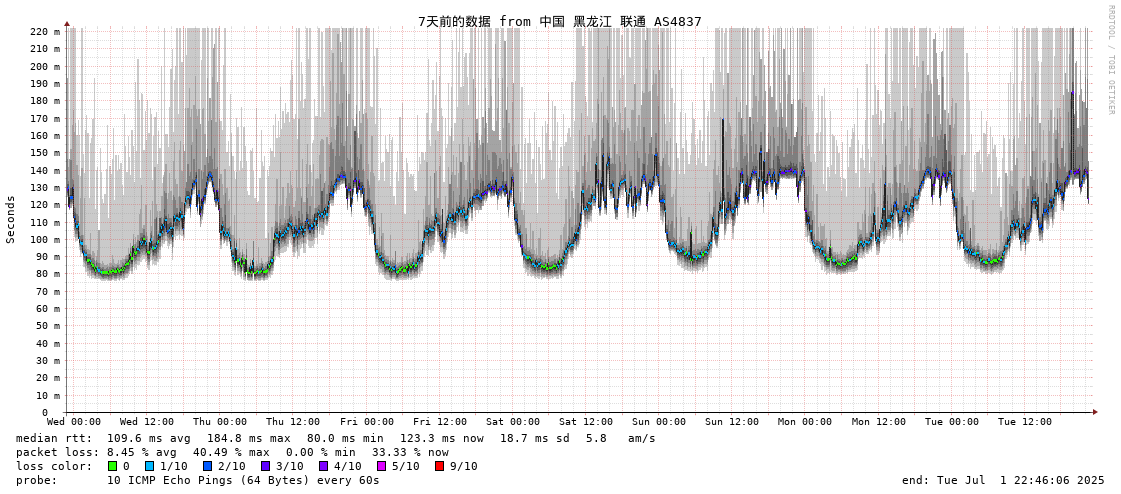Click the magenta 5/10 loss swatch

[x=381, y=466]
